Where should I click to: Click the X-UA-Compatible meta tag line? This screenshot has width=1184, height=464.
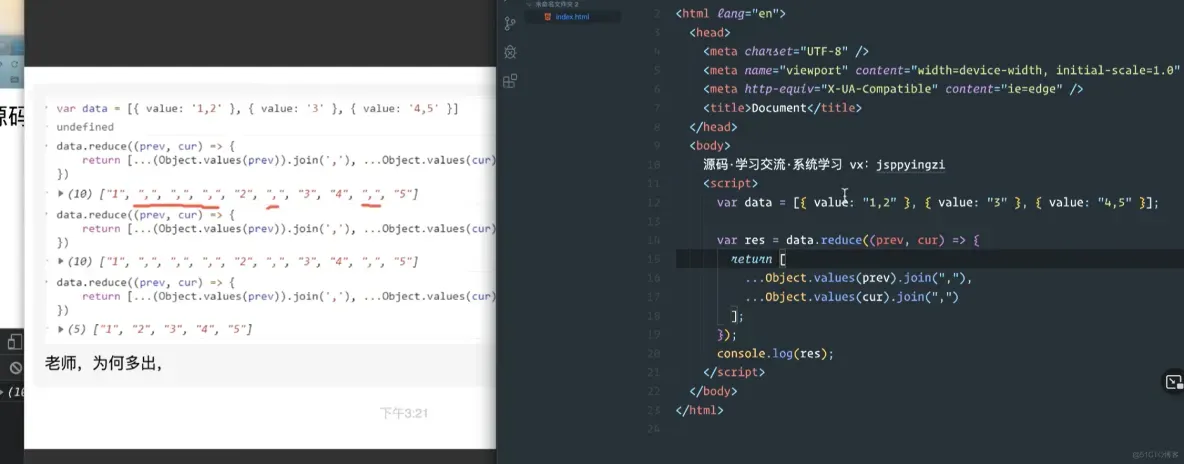893,89
